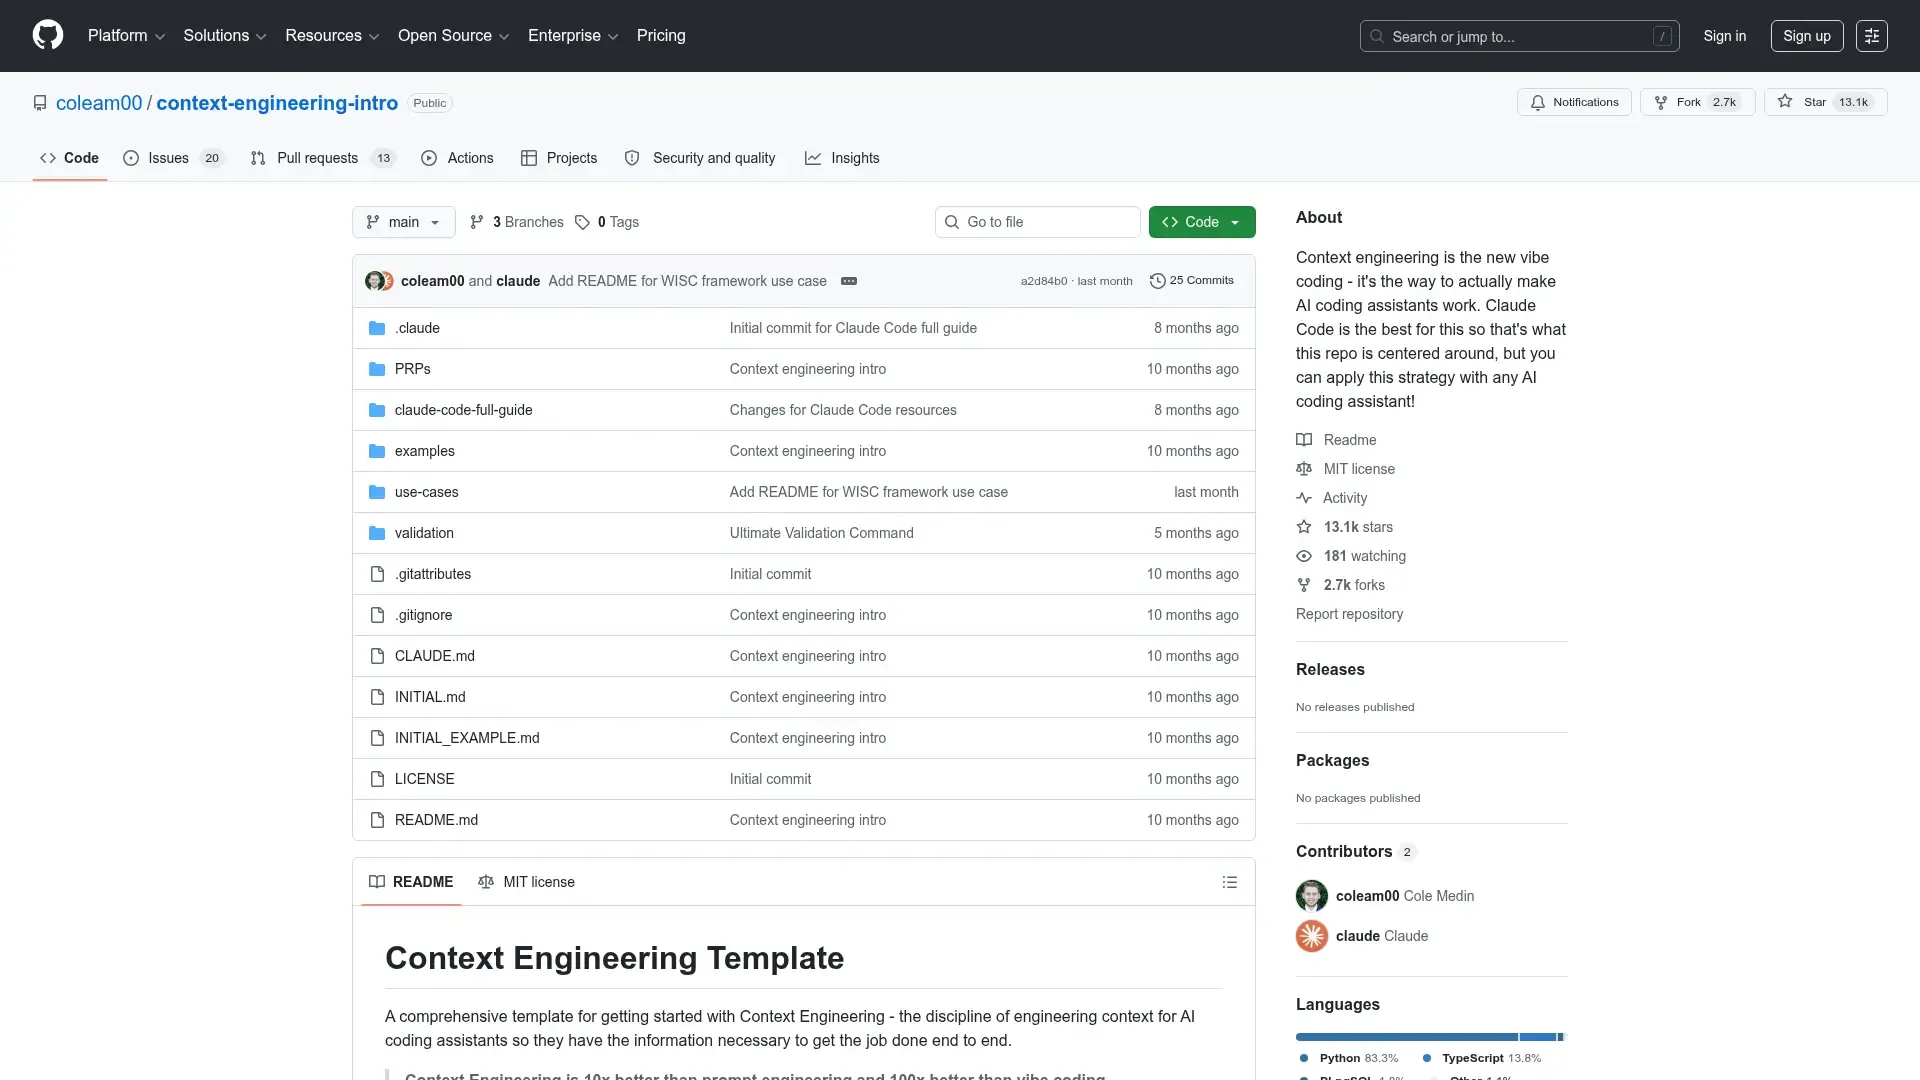Click the Security shield icon

click(x=633, y=158)
